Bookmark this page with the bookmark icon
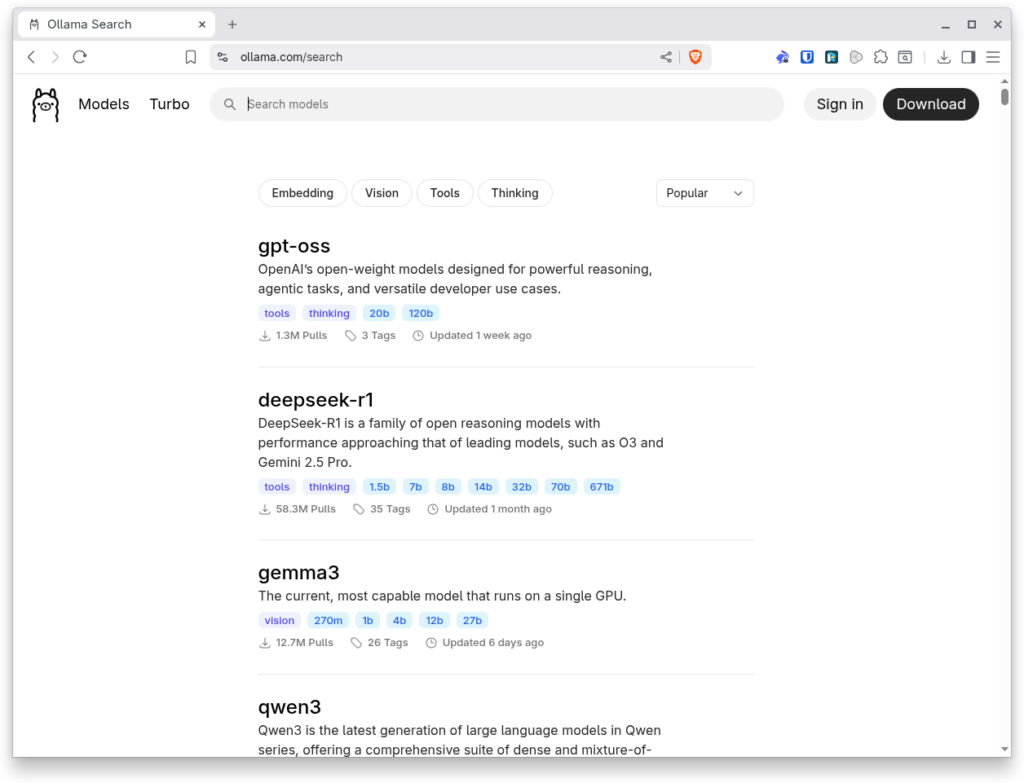 (x=190, y=57)
